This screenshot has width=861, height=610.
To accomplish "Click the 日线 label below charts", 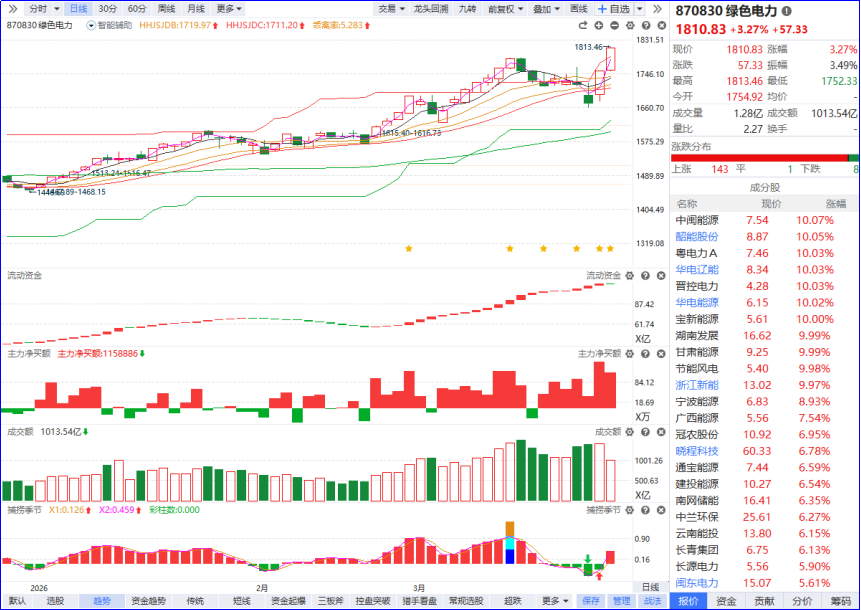I will (x=651, y=587).
